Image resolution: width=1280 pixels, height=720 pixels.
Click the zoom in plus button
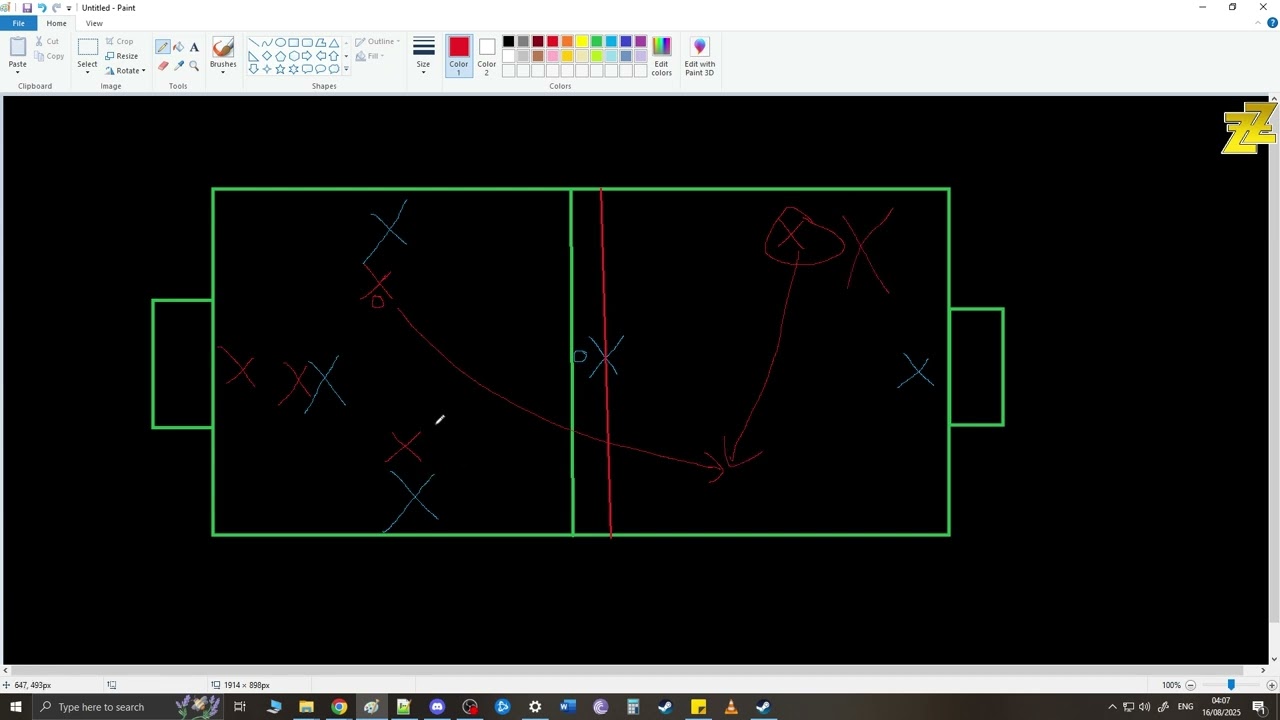pos(1271,685)
